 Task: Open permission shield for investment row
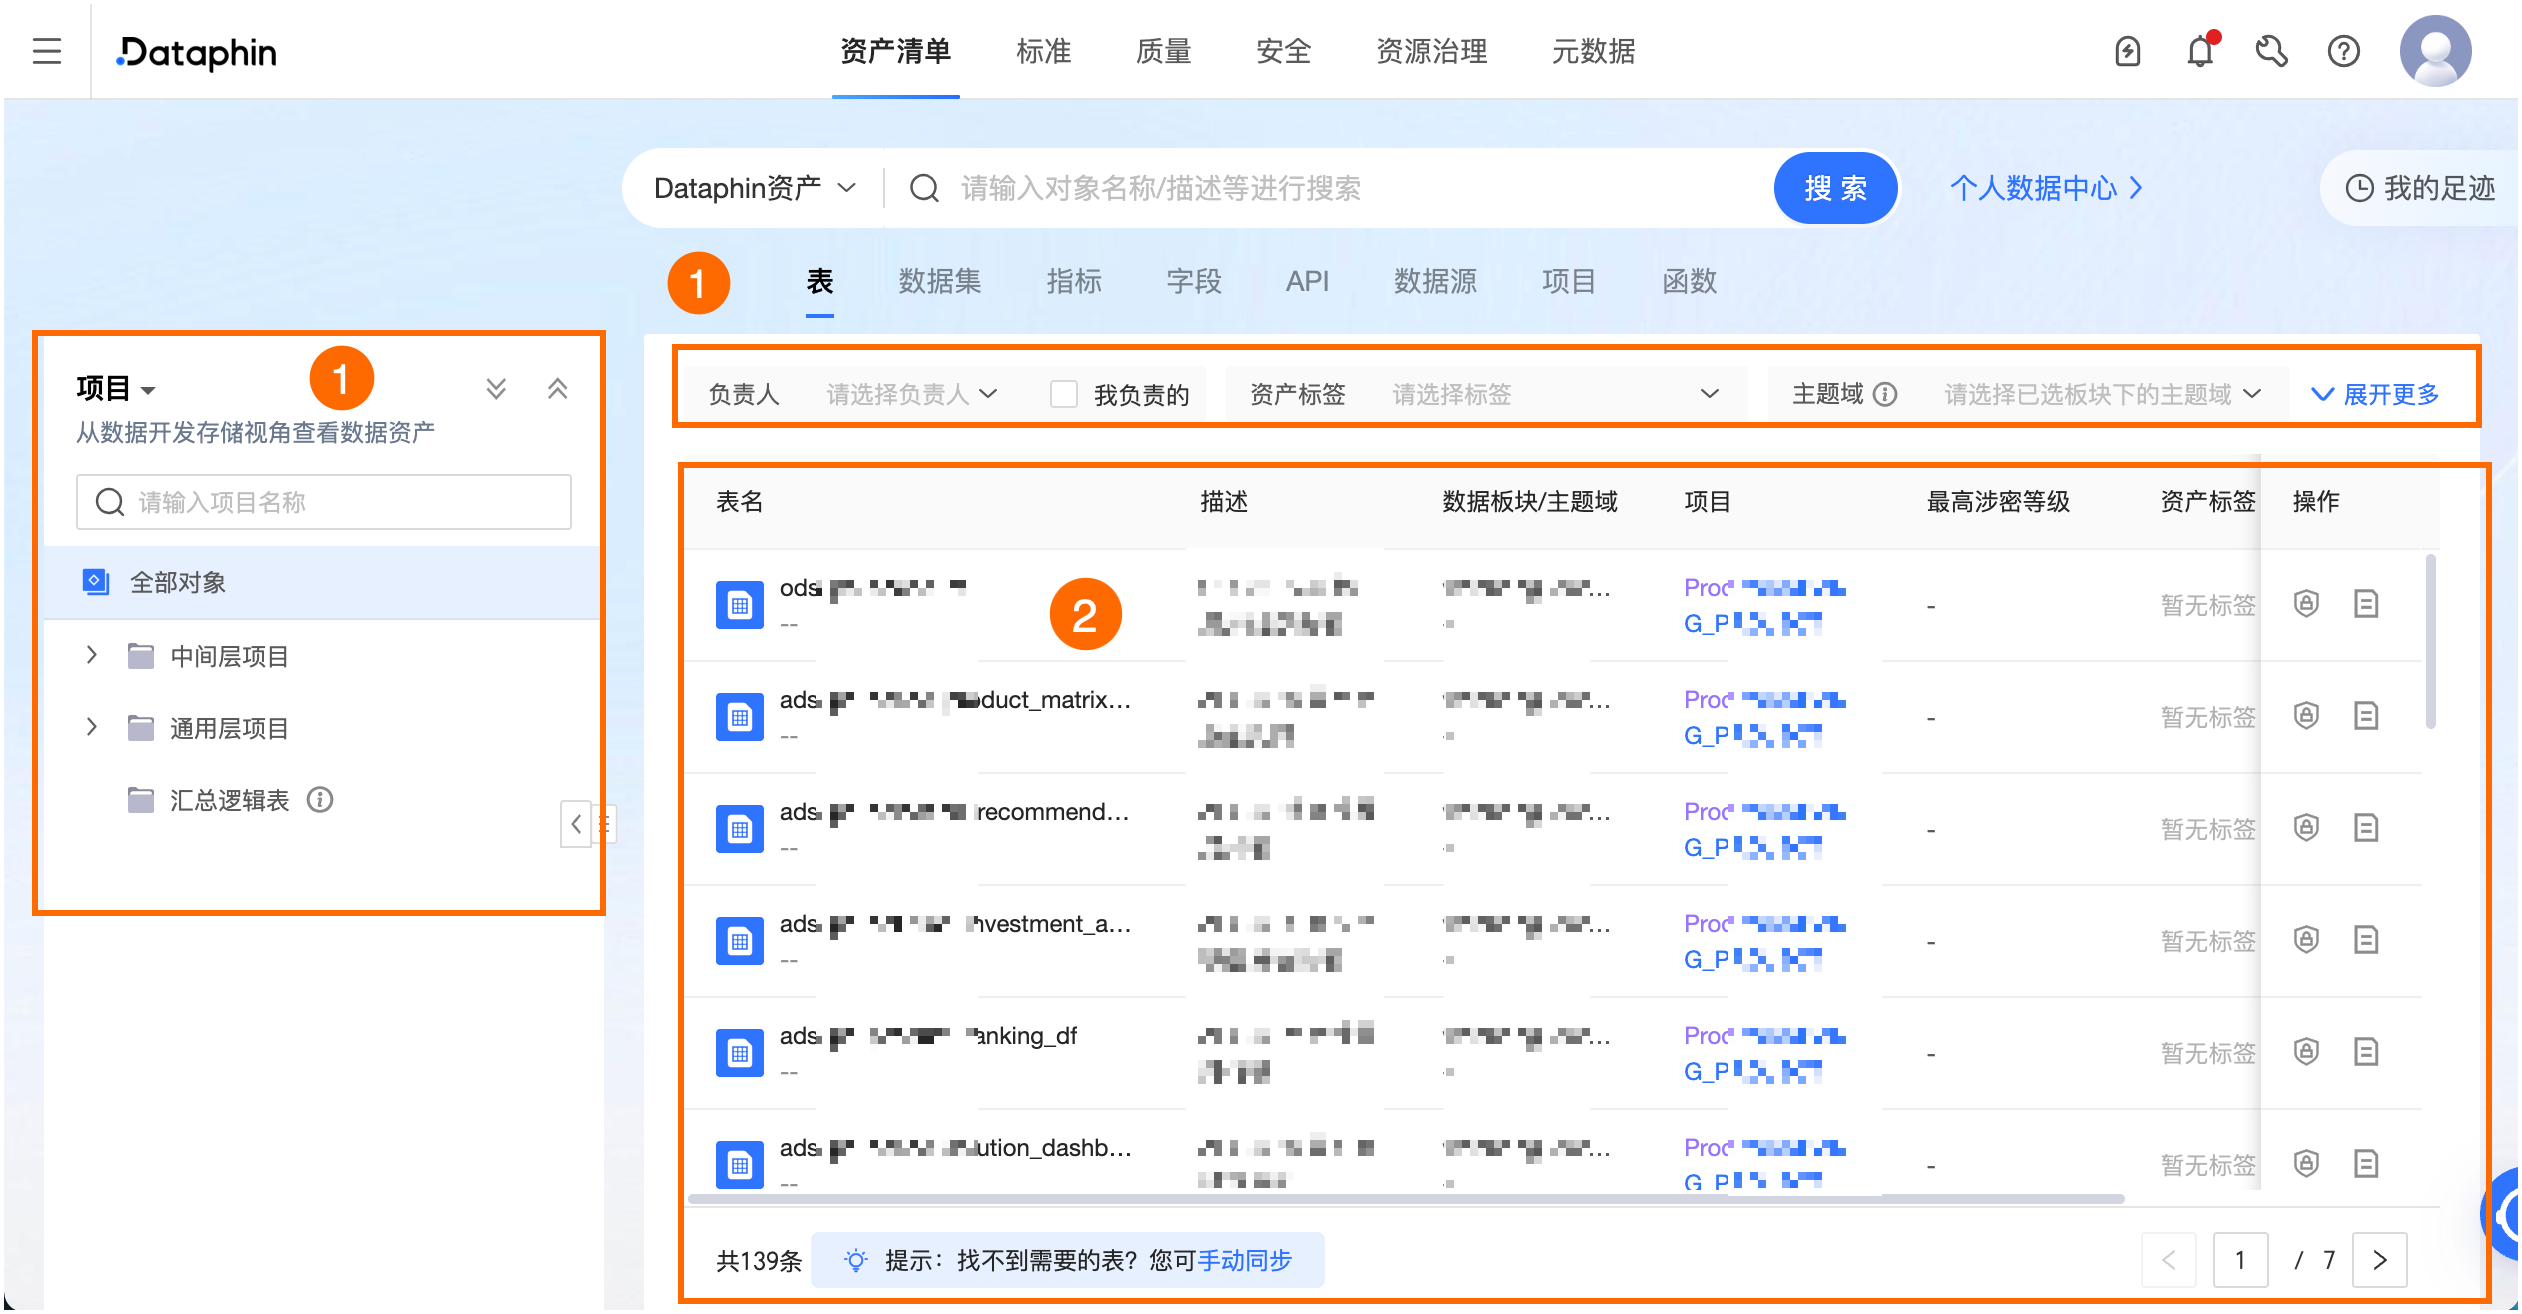click(2306, 940)
